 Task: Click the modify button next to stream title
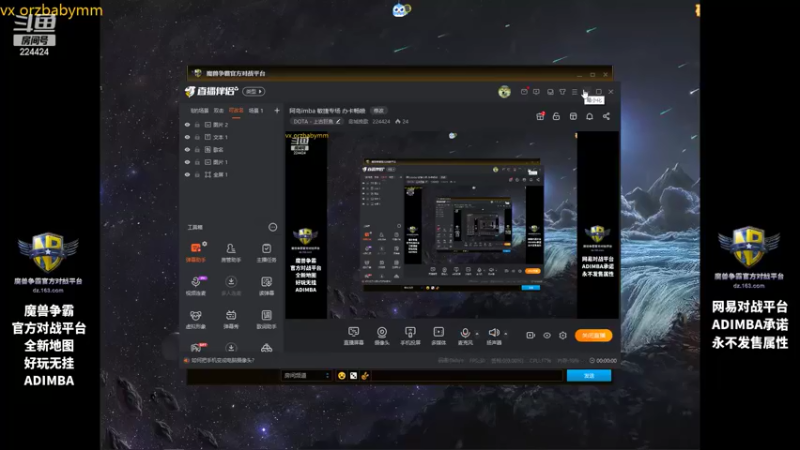379,110
